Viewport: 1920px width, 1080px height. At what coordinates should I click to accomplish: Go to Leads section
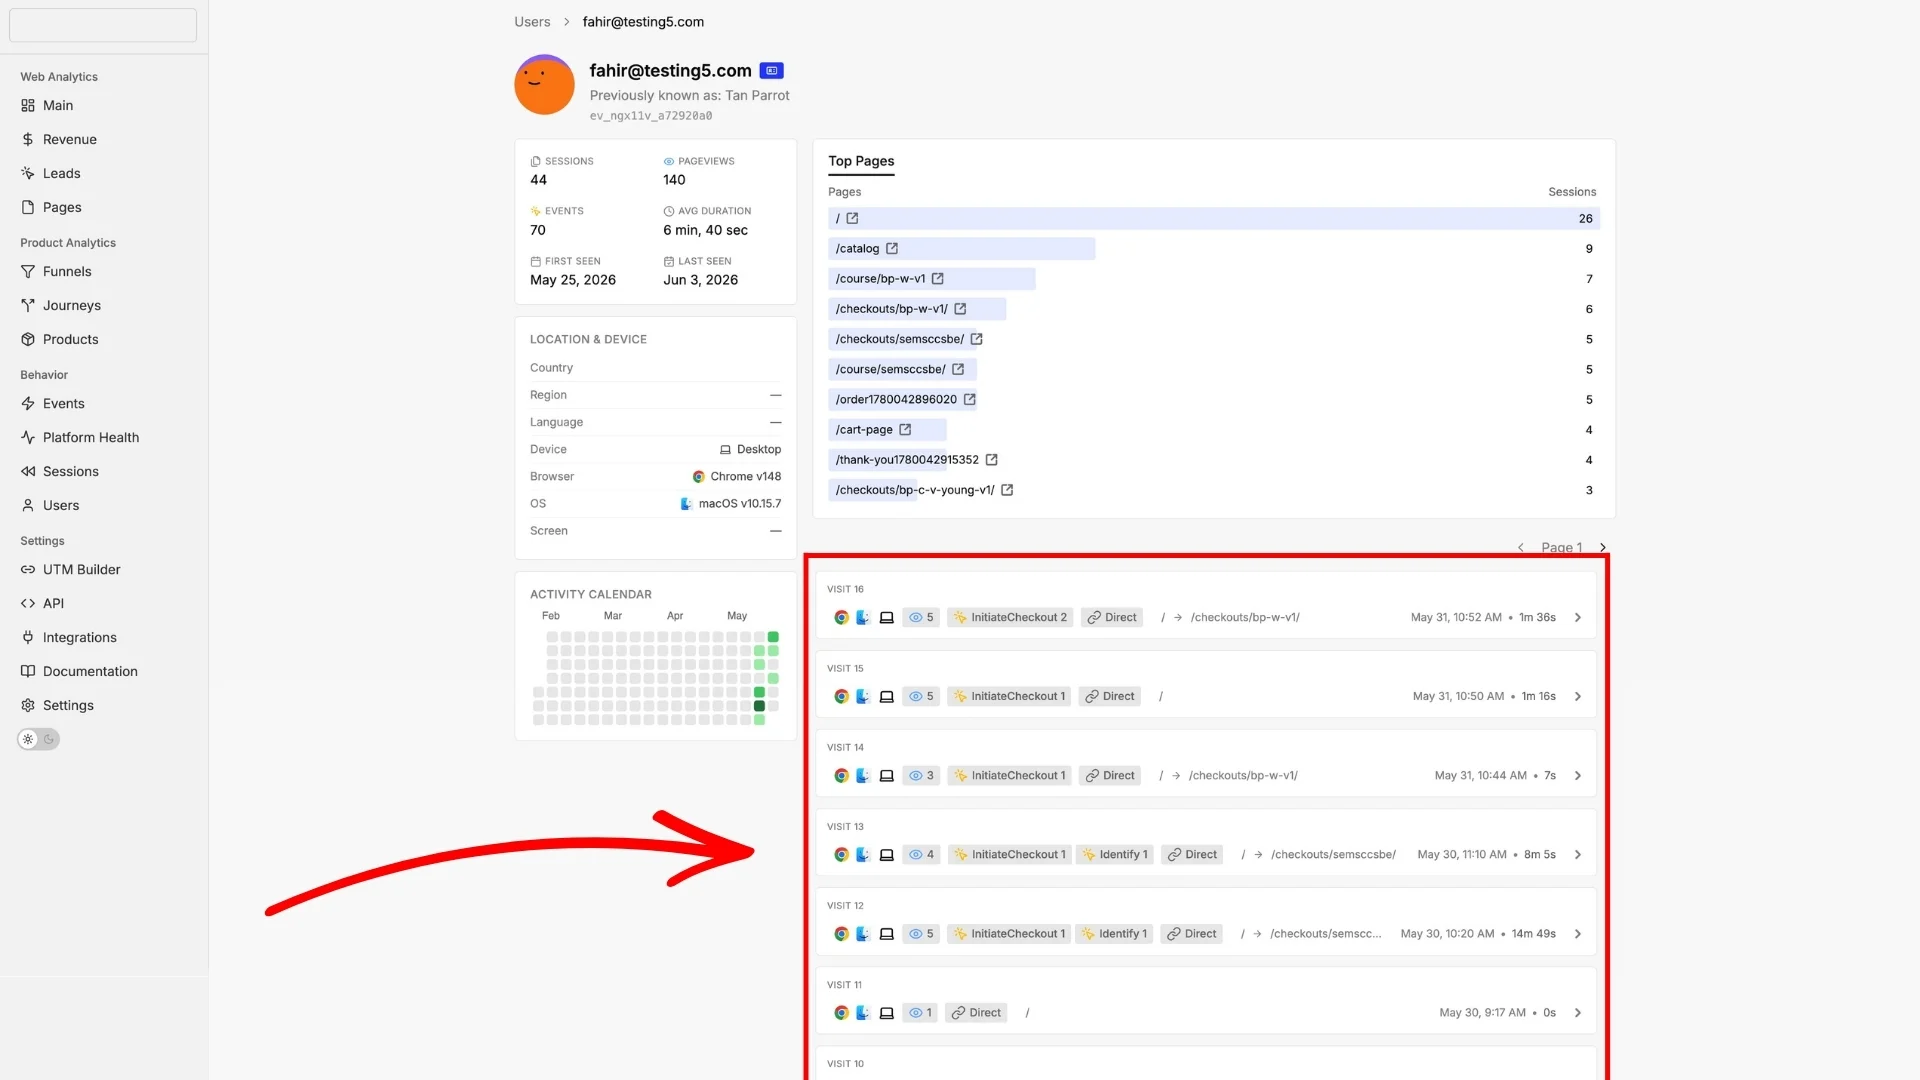61,173
